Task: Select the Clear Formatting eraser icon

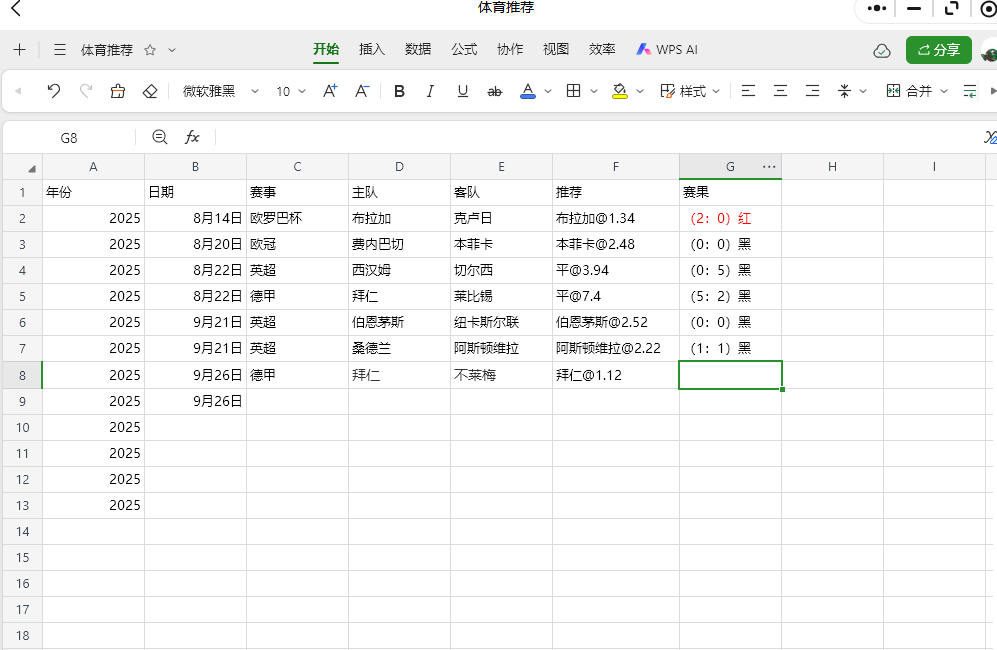Action: click(x=149, y=90)
